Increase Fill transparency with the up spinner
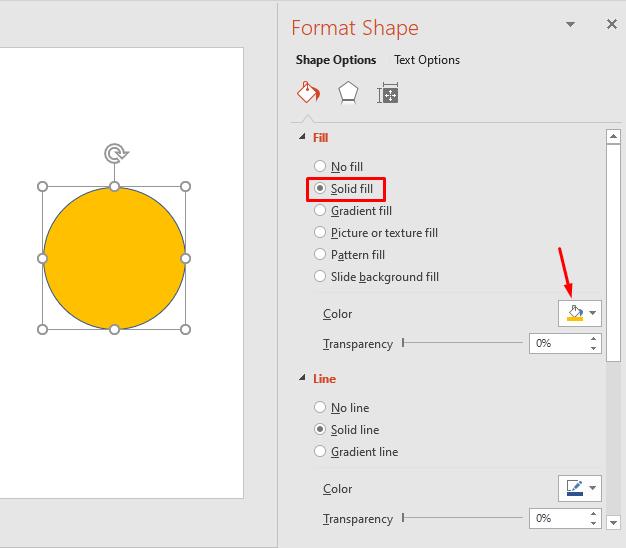Viewport: 626px width, 548px height. [594, 339]
